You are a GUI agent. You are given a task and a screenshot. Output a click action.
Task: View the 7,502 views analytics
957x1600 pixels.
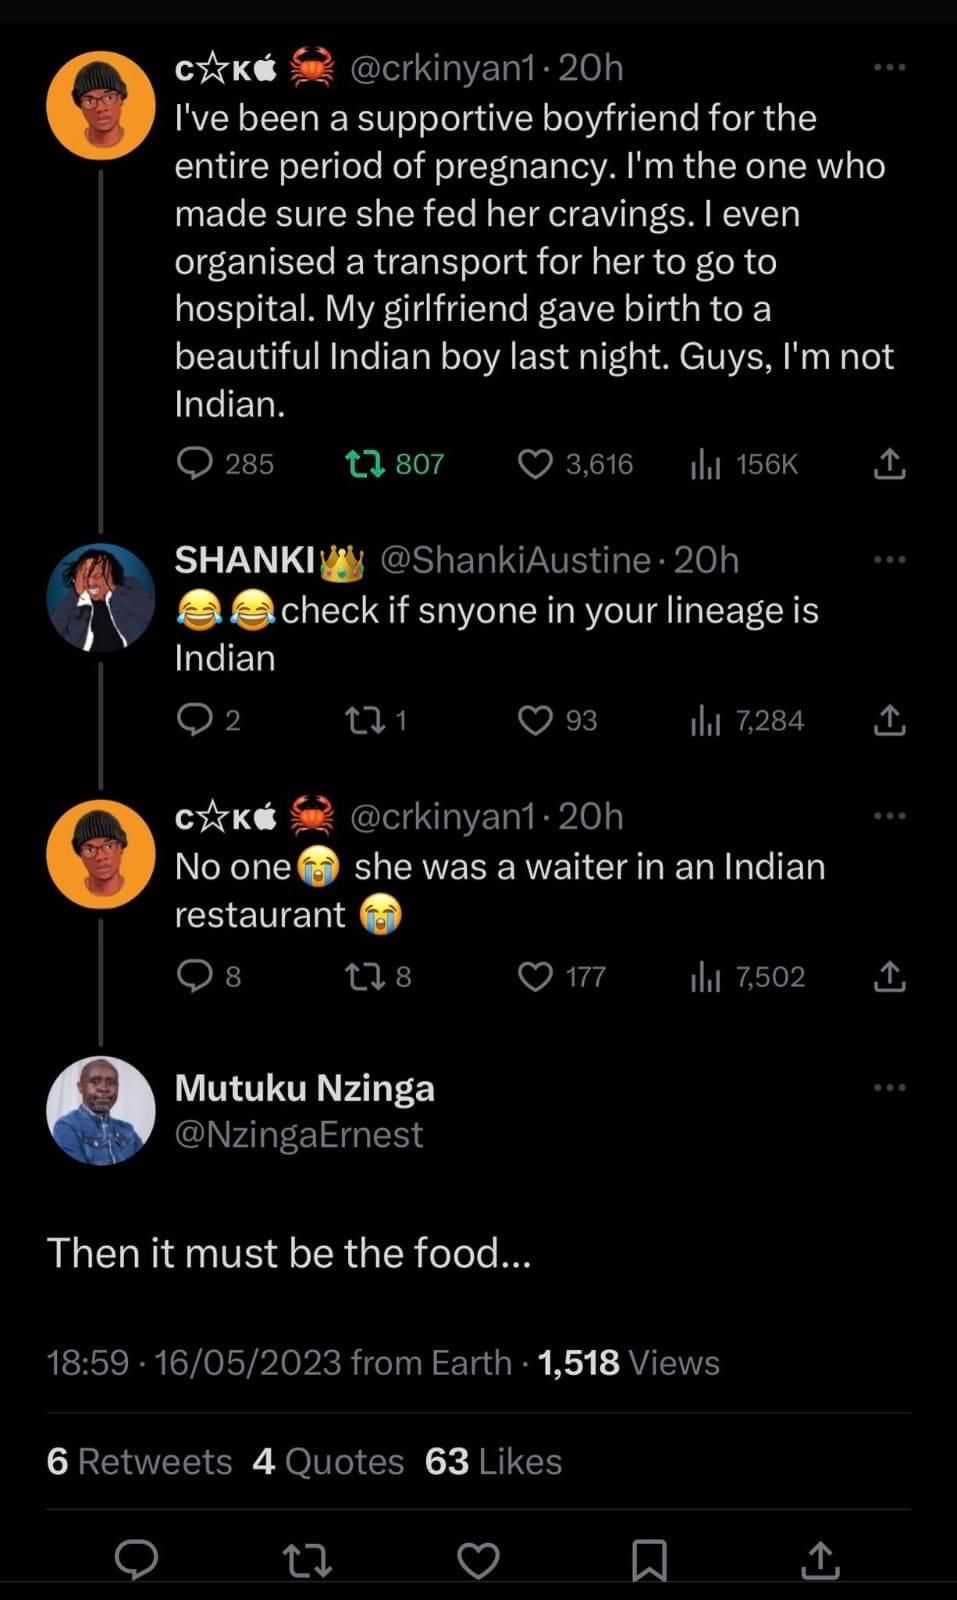pos(706,976)
